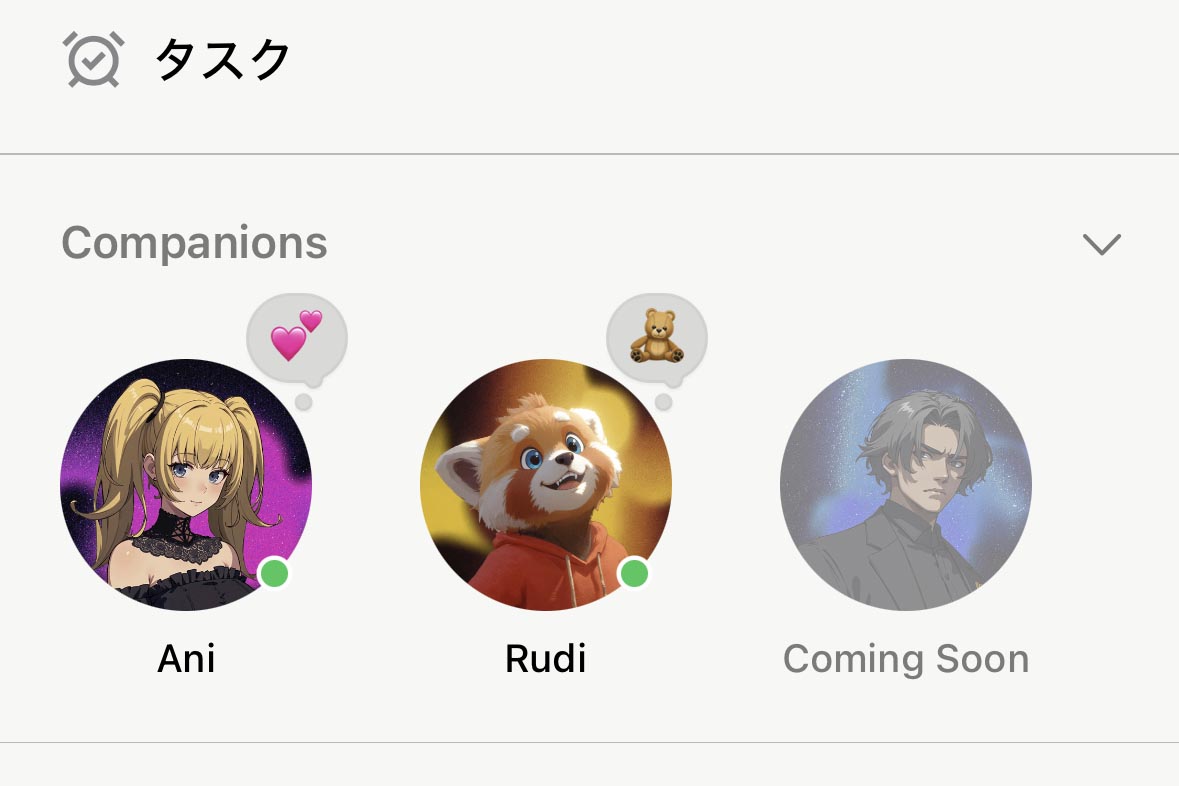Tap the two pink hearts emoji
This screenshot has width=1179, height=786.
(296, 334)
